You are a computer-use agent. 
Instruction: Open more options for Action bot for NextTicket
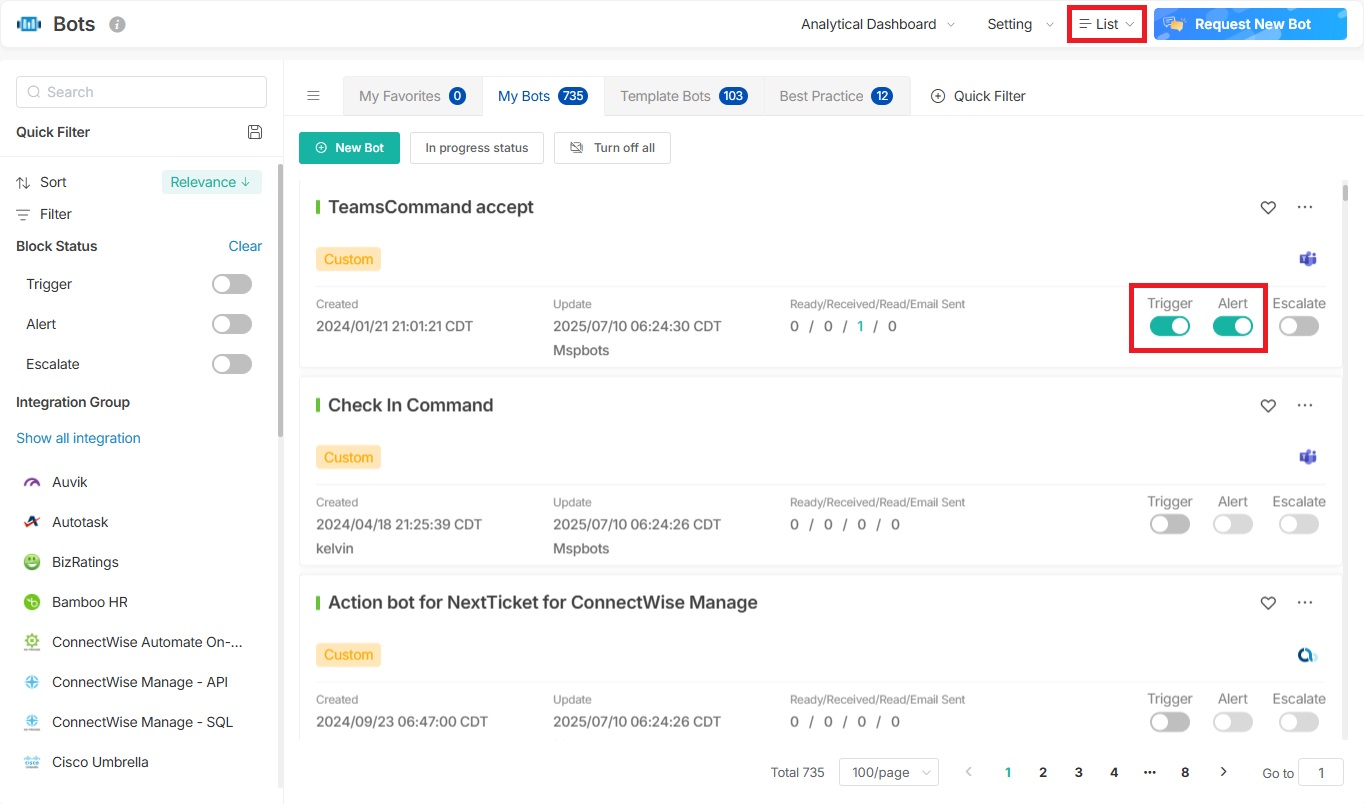pyautogui.click(x=1305, y=603)
